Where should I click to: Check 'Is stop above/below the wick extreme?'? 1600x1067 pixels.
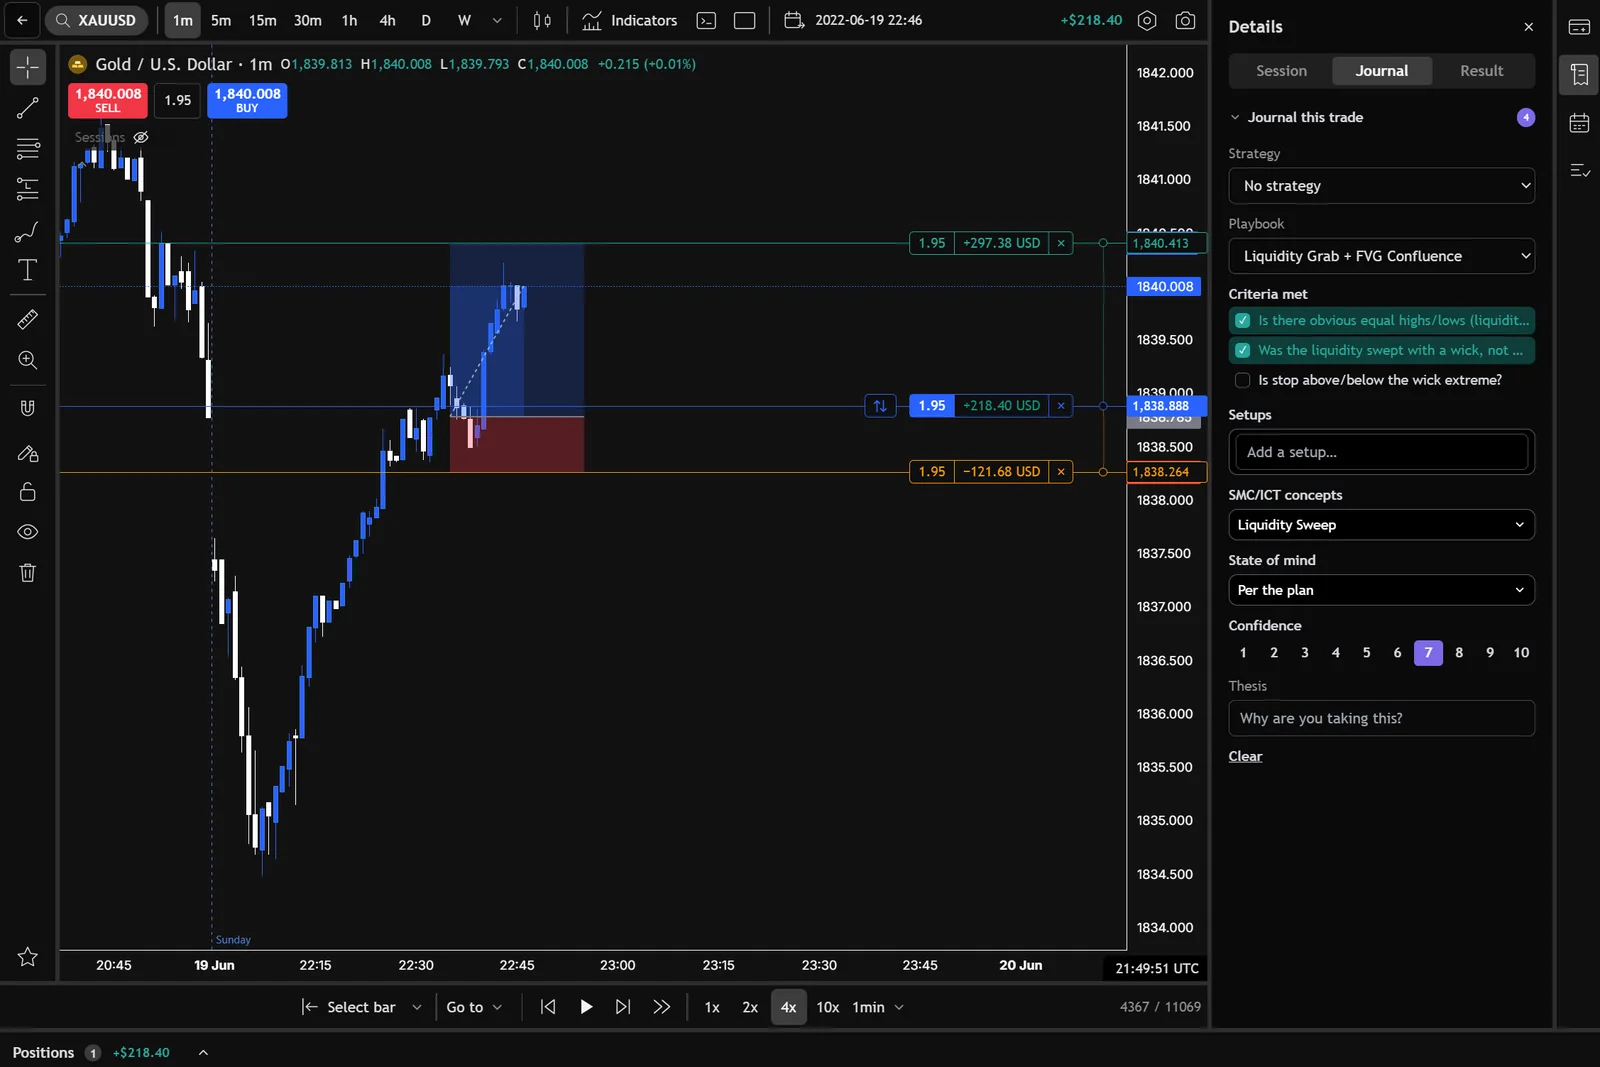point(1243,380)
